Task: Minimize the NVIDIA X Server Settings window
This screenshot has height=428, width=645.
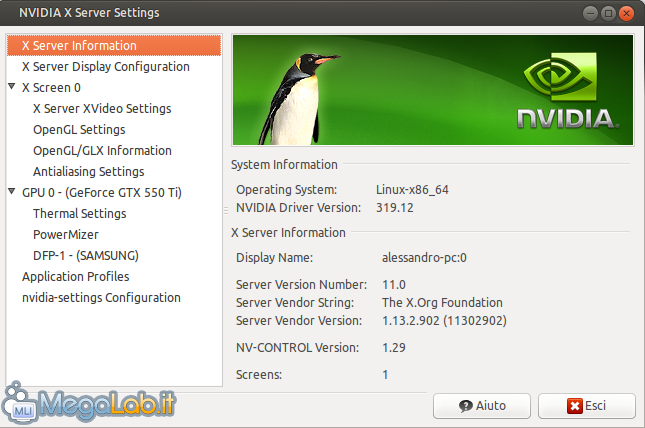Action: (590, 14)
